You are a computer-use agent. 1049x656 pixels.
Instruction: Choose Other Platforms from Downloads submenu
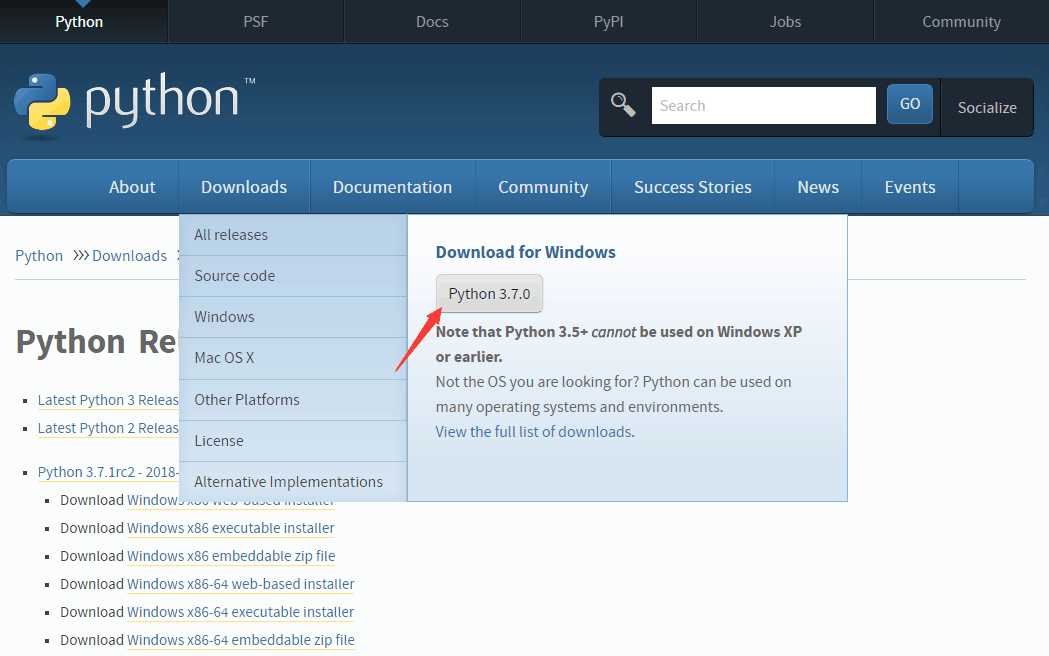[293, 399]
